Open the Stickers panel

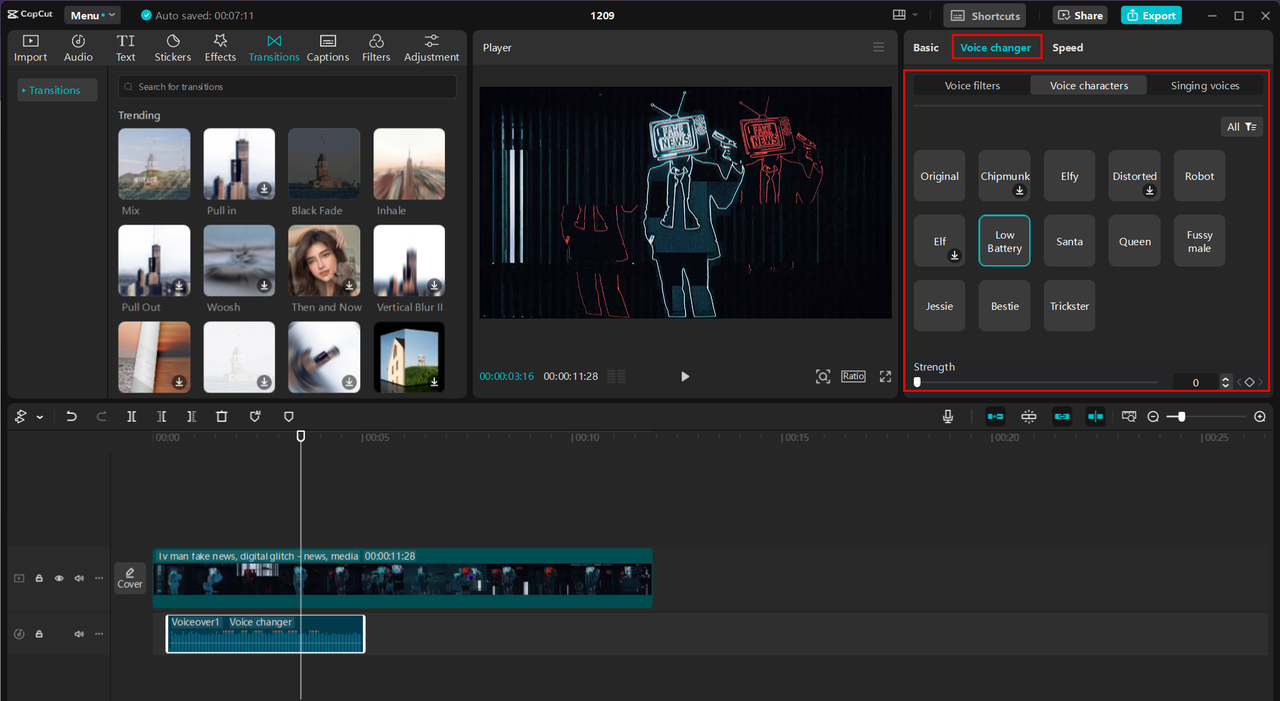pos(173,48)
